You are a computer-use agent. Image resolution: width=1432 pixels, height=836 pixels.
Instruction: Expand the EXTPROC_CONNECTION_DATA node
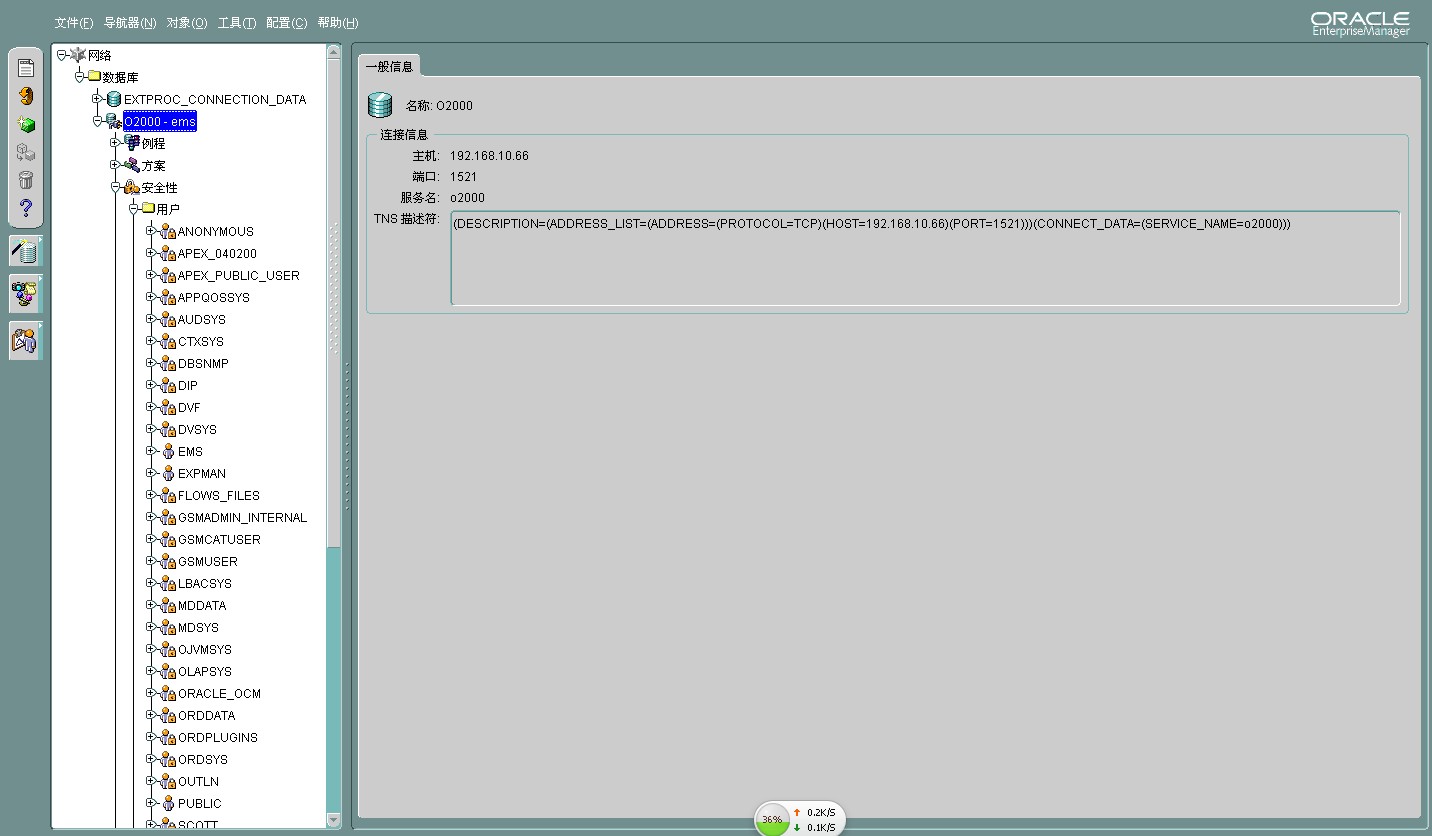[x=97, y=99]
